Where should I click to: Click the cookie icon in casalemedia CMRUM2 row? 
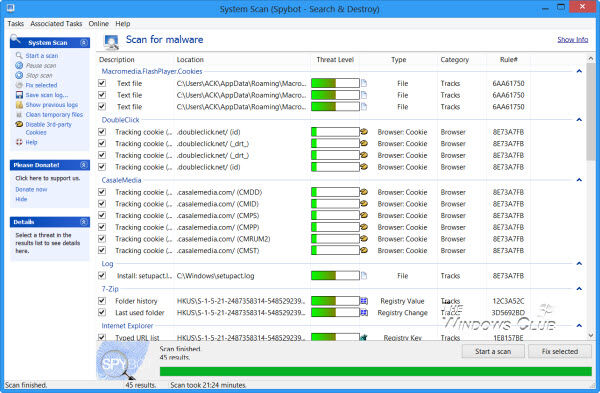pyautogui.click(x=364, y=239)
